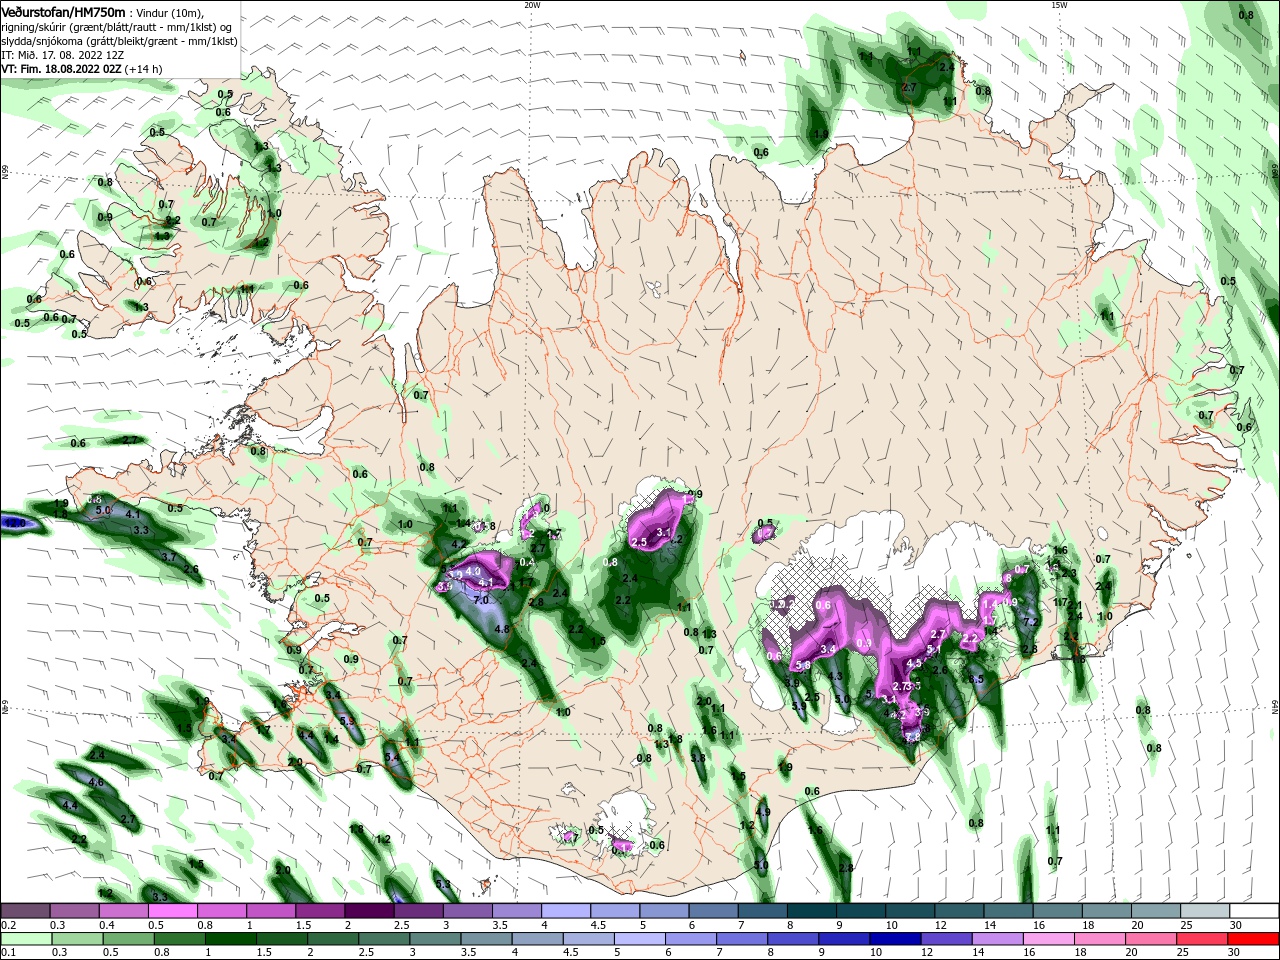
Task: Click the 7.0 precipitation value on the map
Action: (x=481, y=600)
